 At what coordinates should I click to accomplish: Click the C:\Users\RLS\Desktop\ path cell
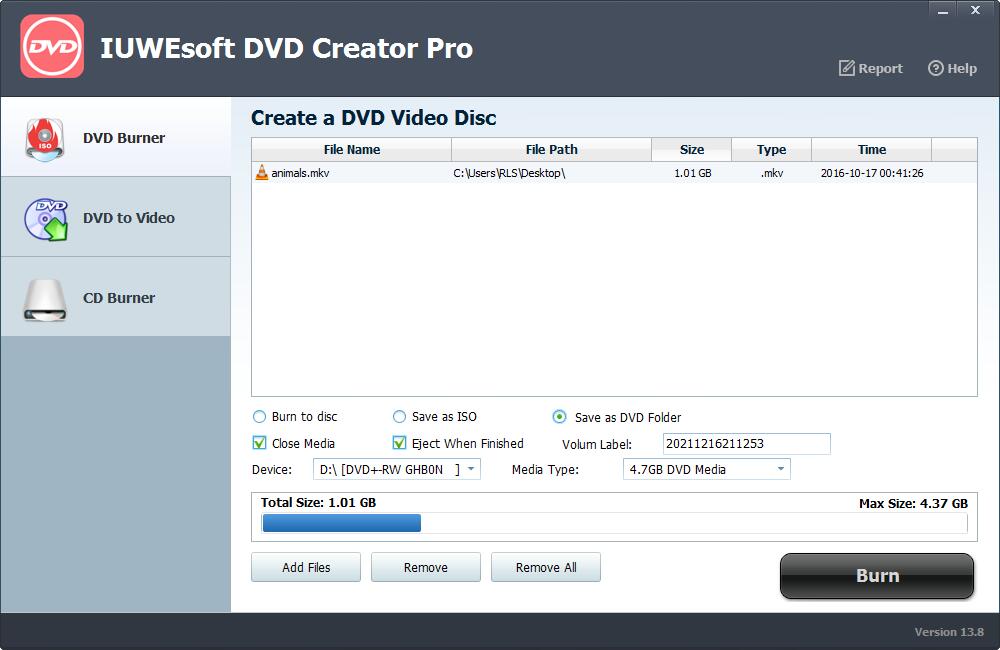[x=509, y=173]
